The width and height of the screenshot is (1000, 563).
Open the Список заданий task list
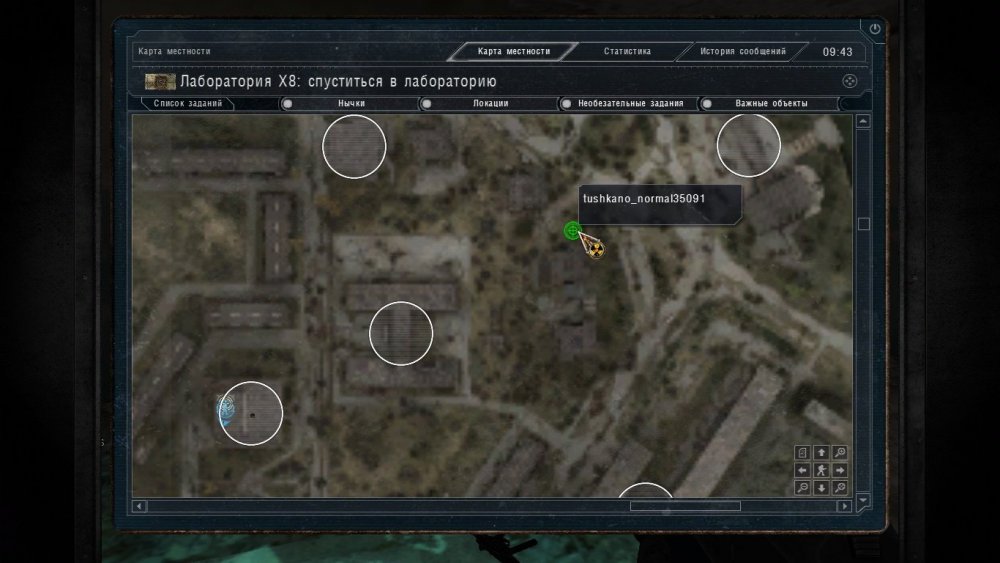188,103
